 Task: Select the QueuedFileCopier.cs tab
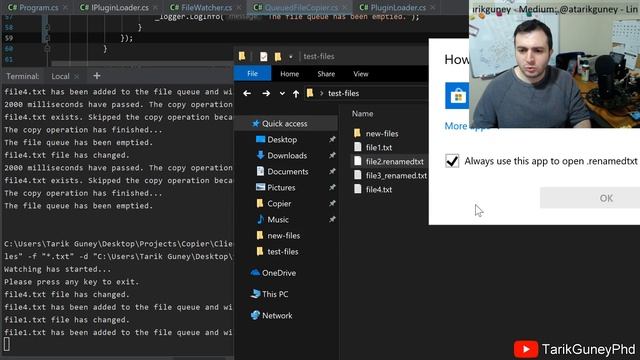296,7
